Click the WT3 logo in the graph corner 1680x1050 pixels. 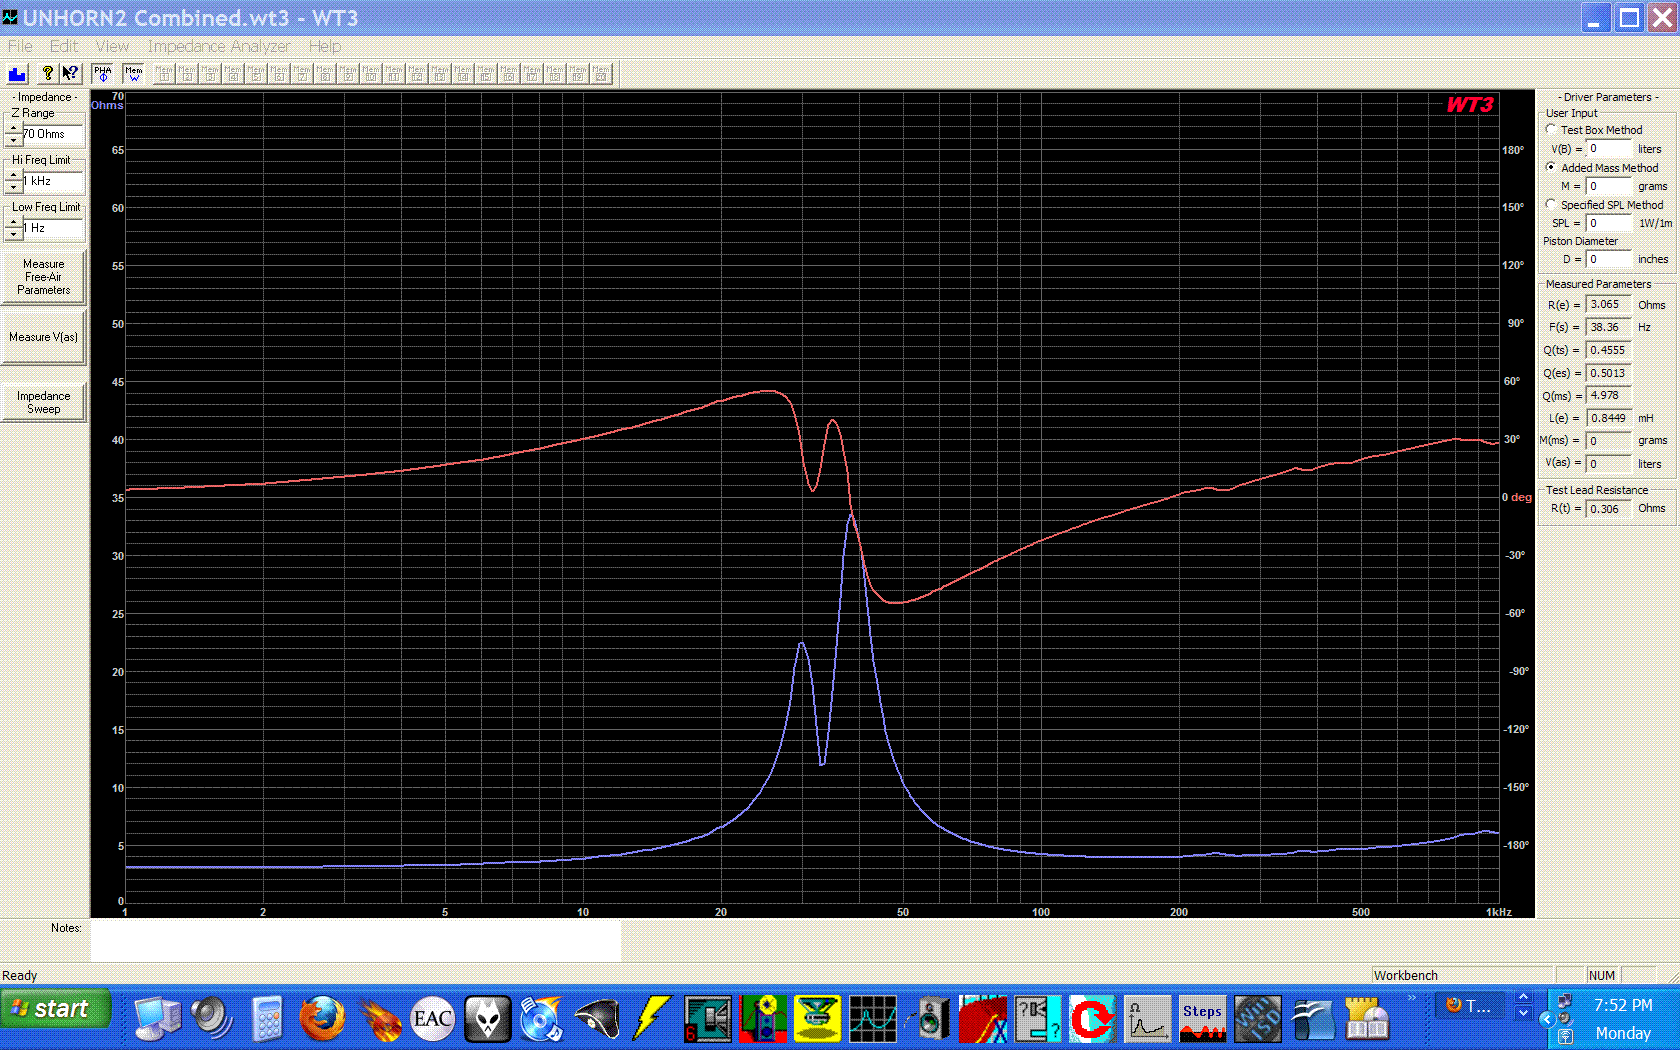pos(1470,105)
